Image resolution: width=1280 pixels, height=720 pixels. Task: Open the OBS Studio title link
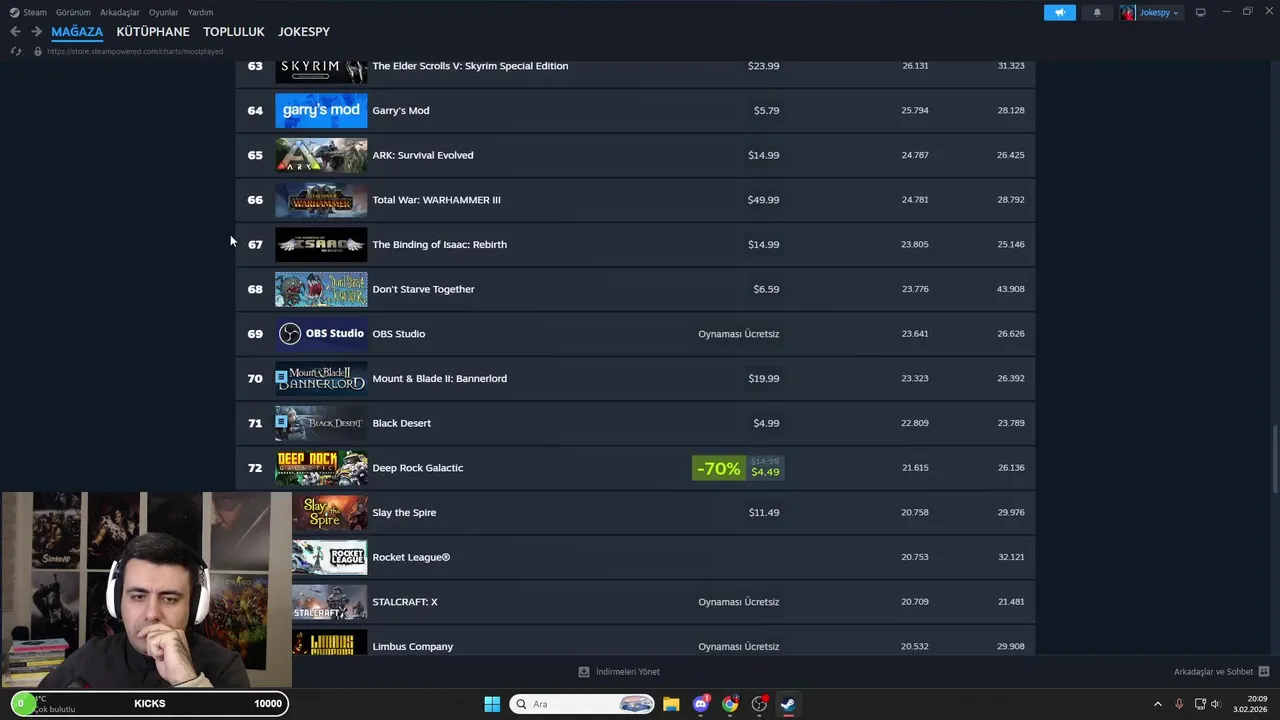tap(398, 334)
